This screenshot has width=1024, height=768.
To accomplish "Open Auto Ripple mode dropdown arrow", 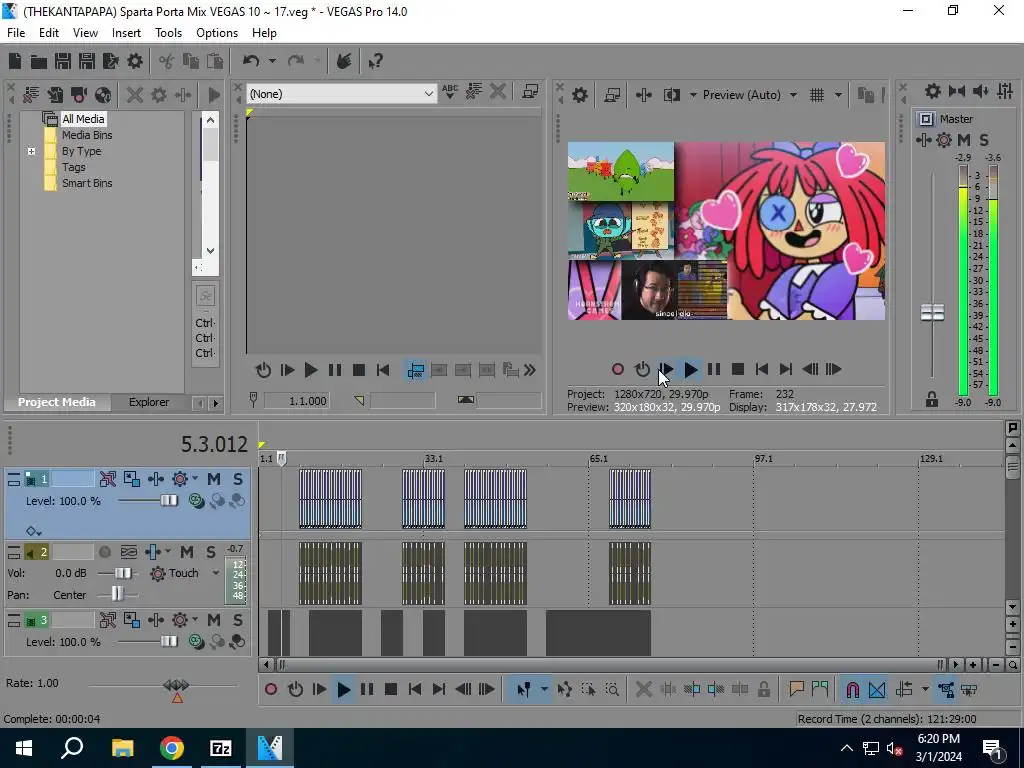I will [925, 689].
